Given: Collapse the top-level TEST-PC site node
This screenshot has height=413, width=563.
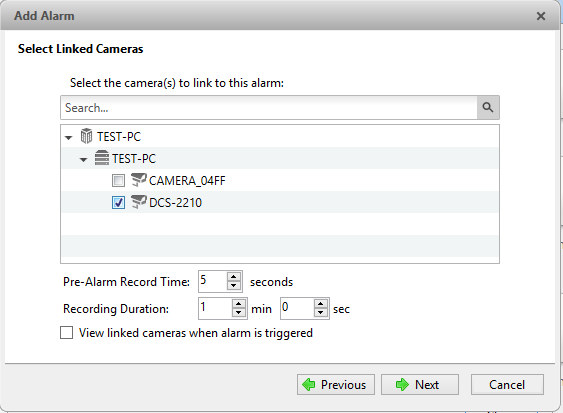Looking at the screenshot, I should point(69,137).
